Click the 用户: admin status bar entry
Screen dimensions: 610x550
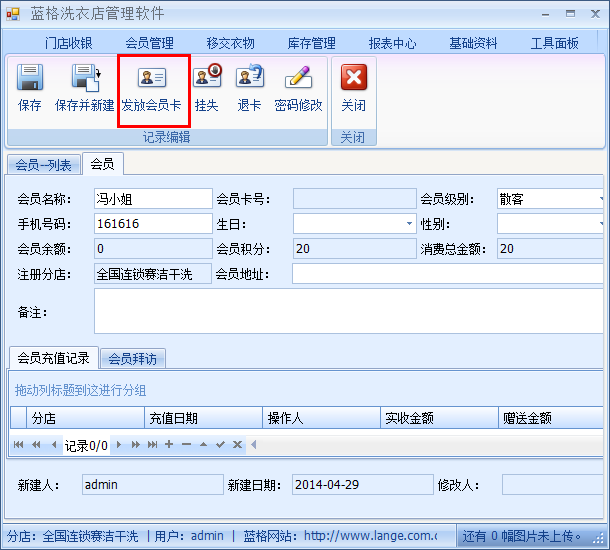pyautogui.click(x=189, y=536)
